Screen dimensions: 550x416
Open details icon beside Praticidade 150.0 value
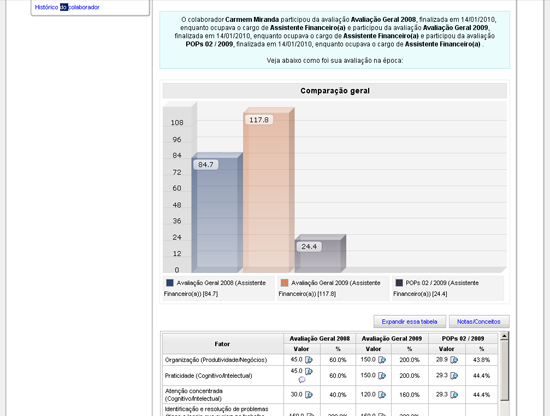(382, 376)
